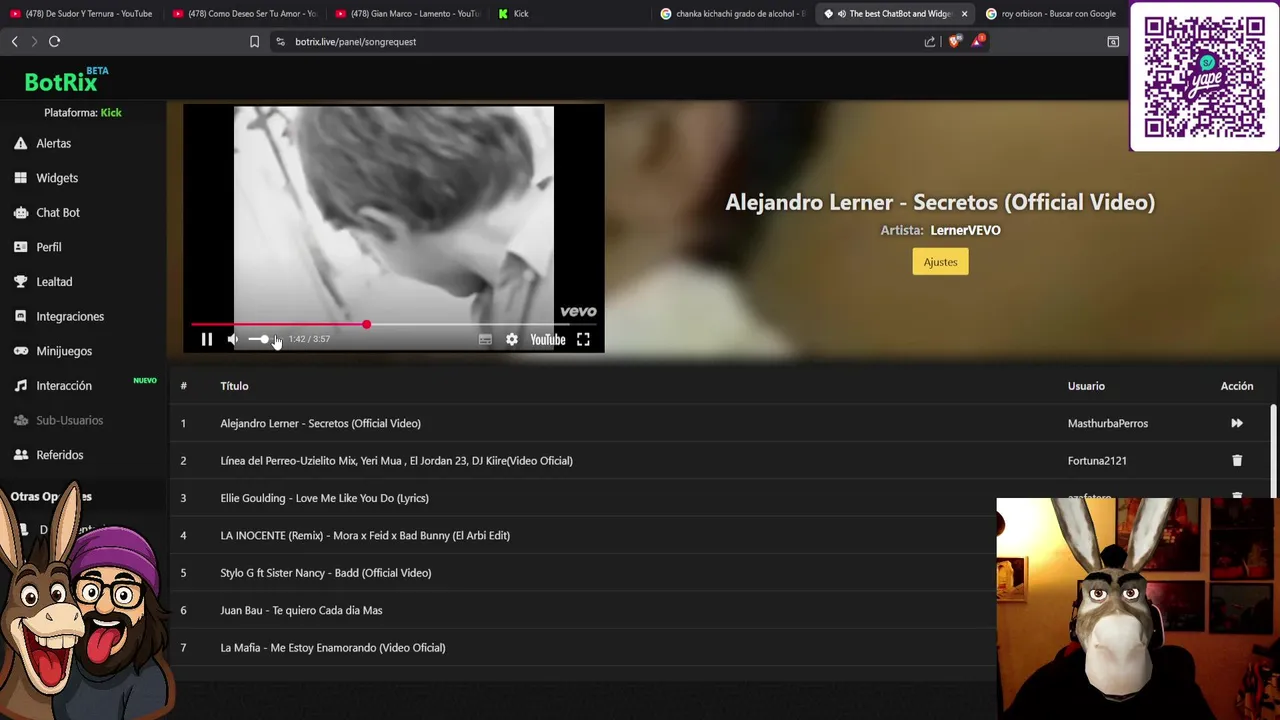Viewport: 1280px width, 720px height.
Task: Delete the Línea del Perreo song request
Action: [1237, 461]
